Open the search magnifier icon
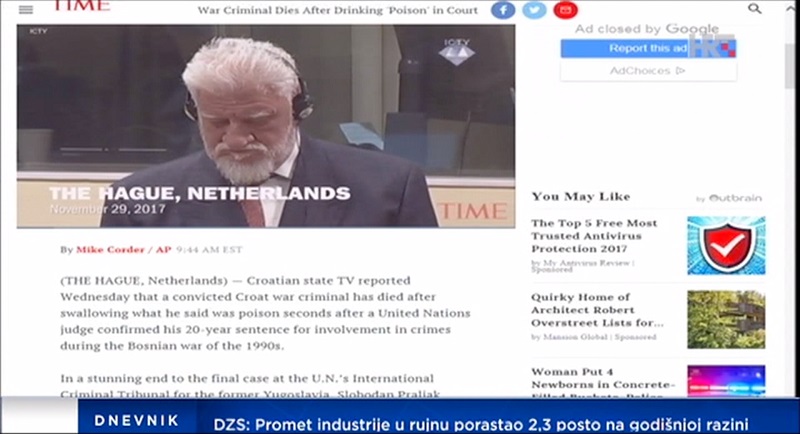The width and height of the screenshot is (800, 434). (x=755, y=9)
